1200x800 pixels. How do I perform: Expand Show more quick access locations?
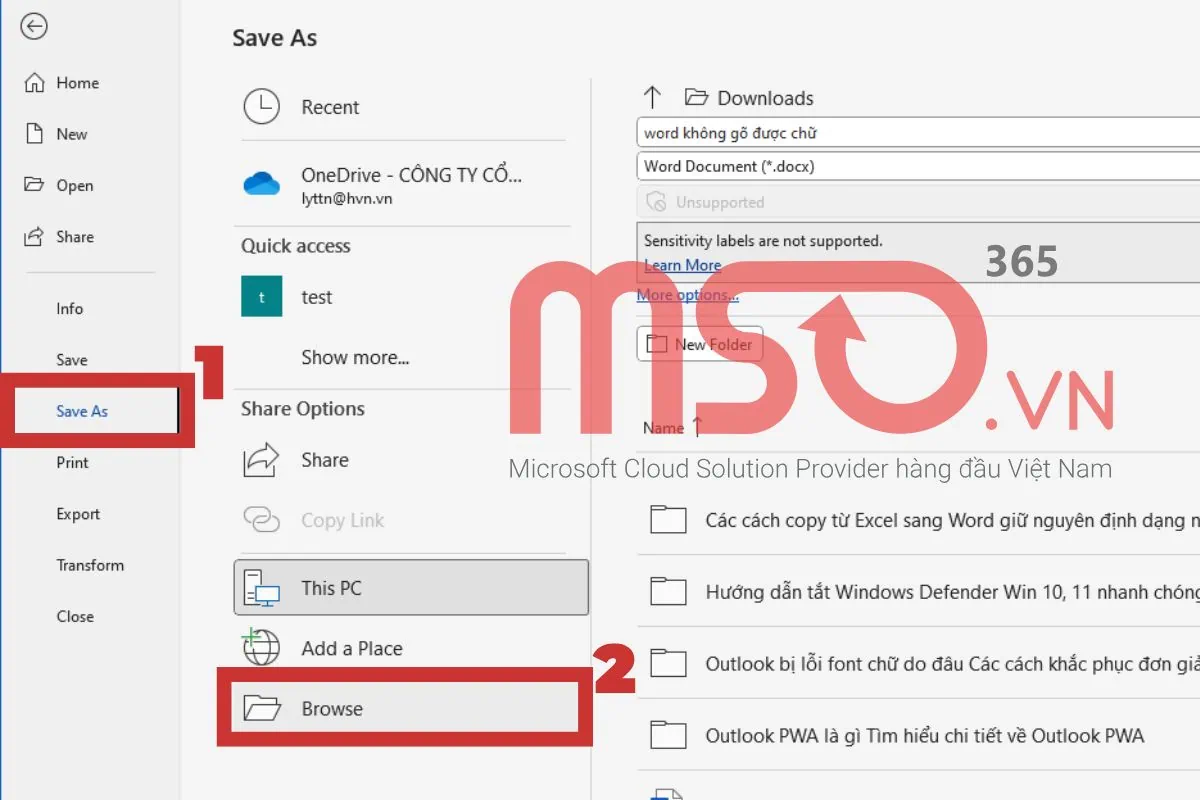click(355, 357)
